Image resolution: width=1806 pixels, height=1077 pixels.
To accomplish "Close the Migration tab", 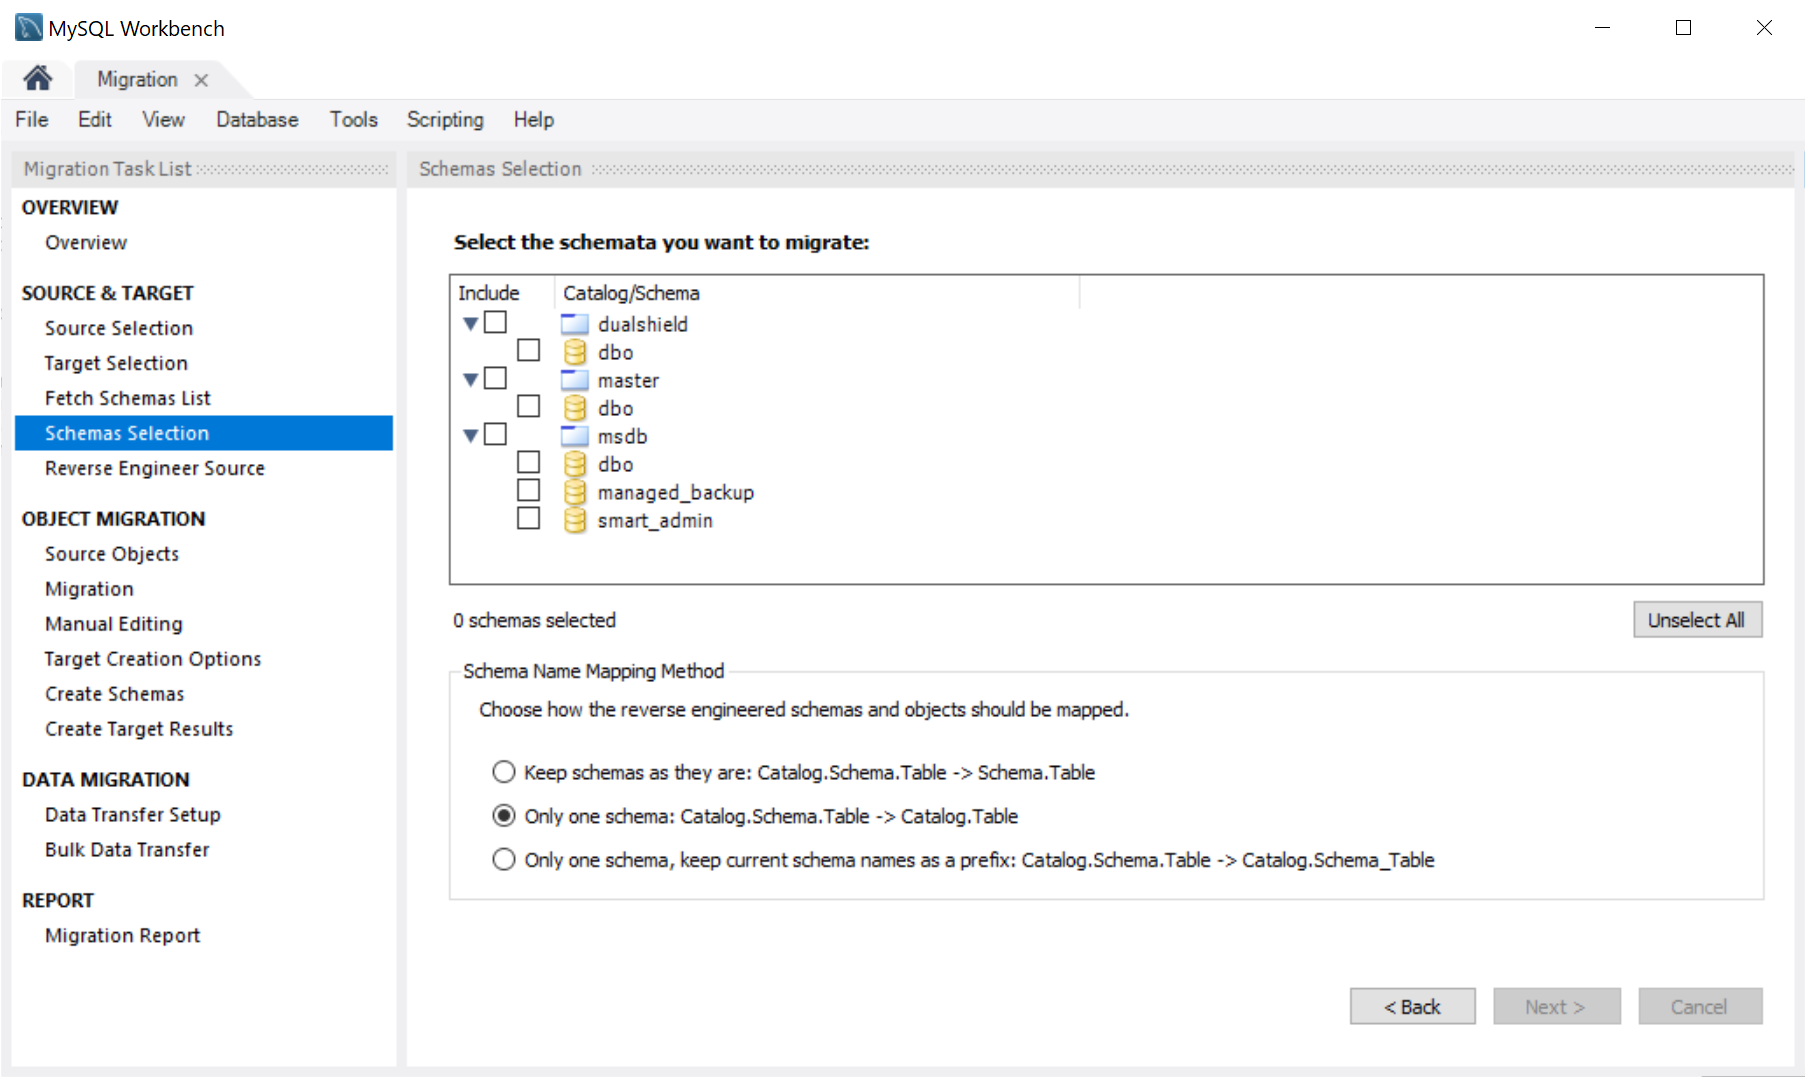I will 201,80.
